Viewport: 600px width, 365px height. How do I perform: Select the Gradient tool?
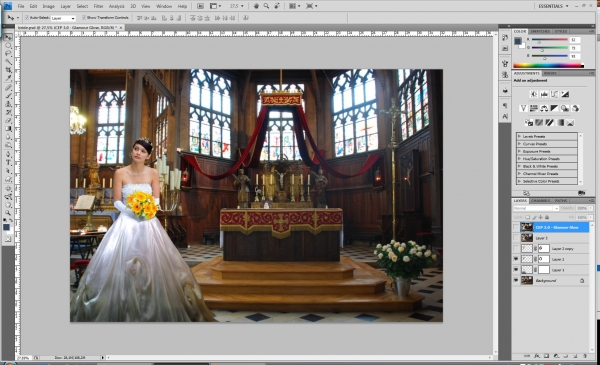pos(8,128)
